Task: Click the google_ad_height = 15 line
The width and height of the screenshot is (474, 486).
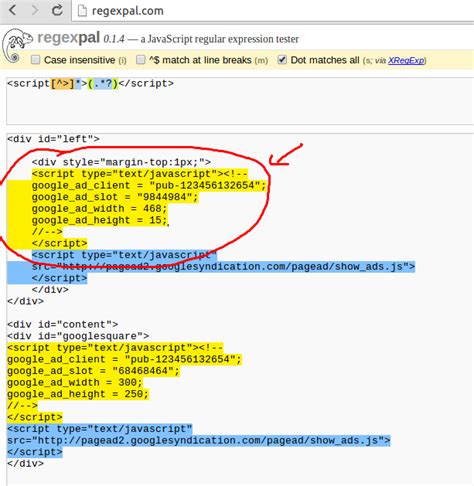Action: point(99,220)
